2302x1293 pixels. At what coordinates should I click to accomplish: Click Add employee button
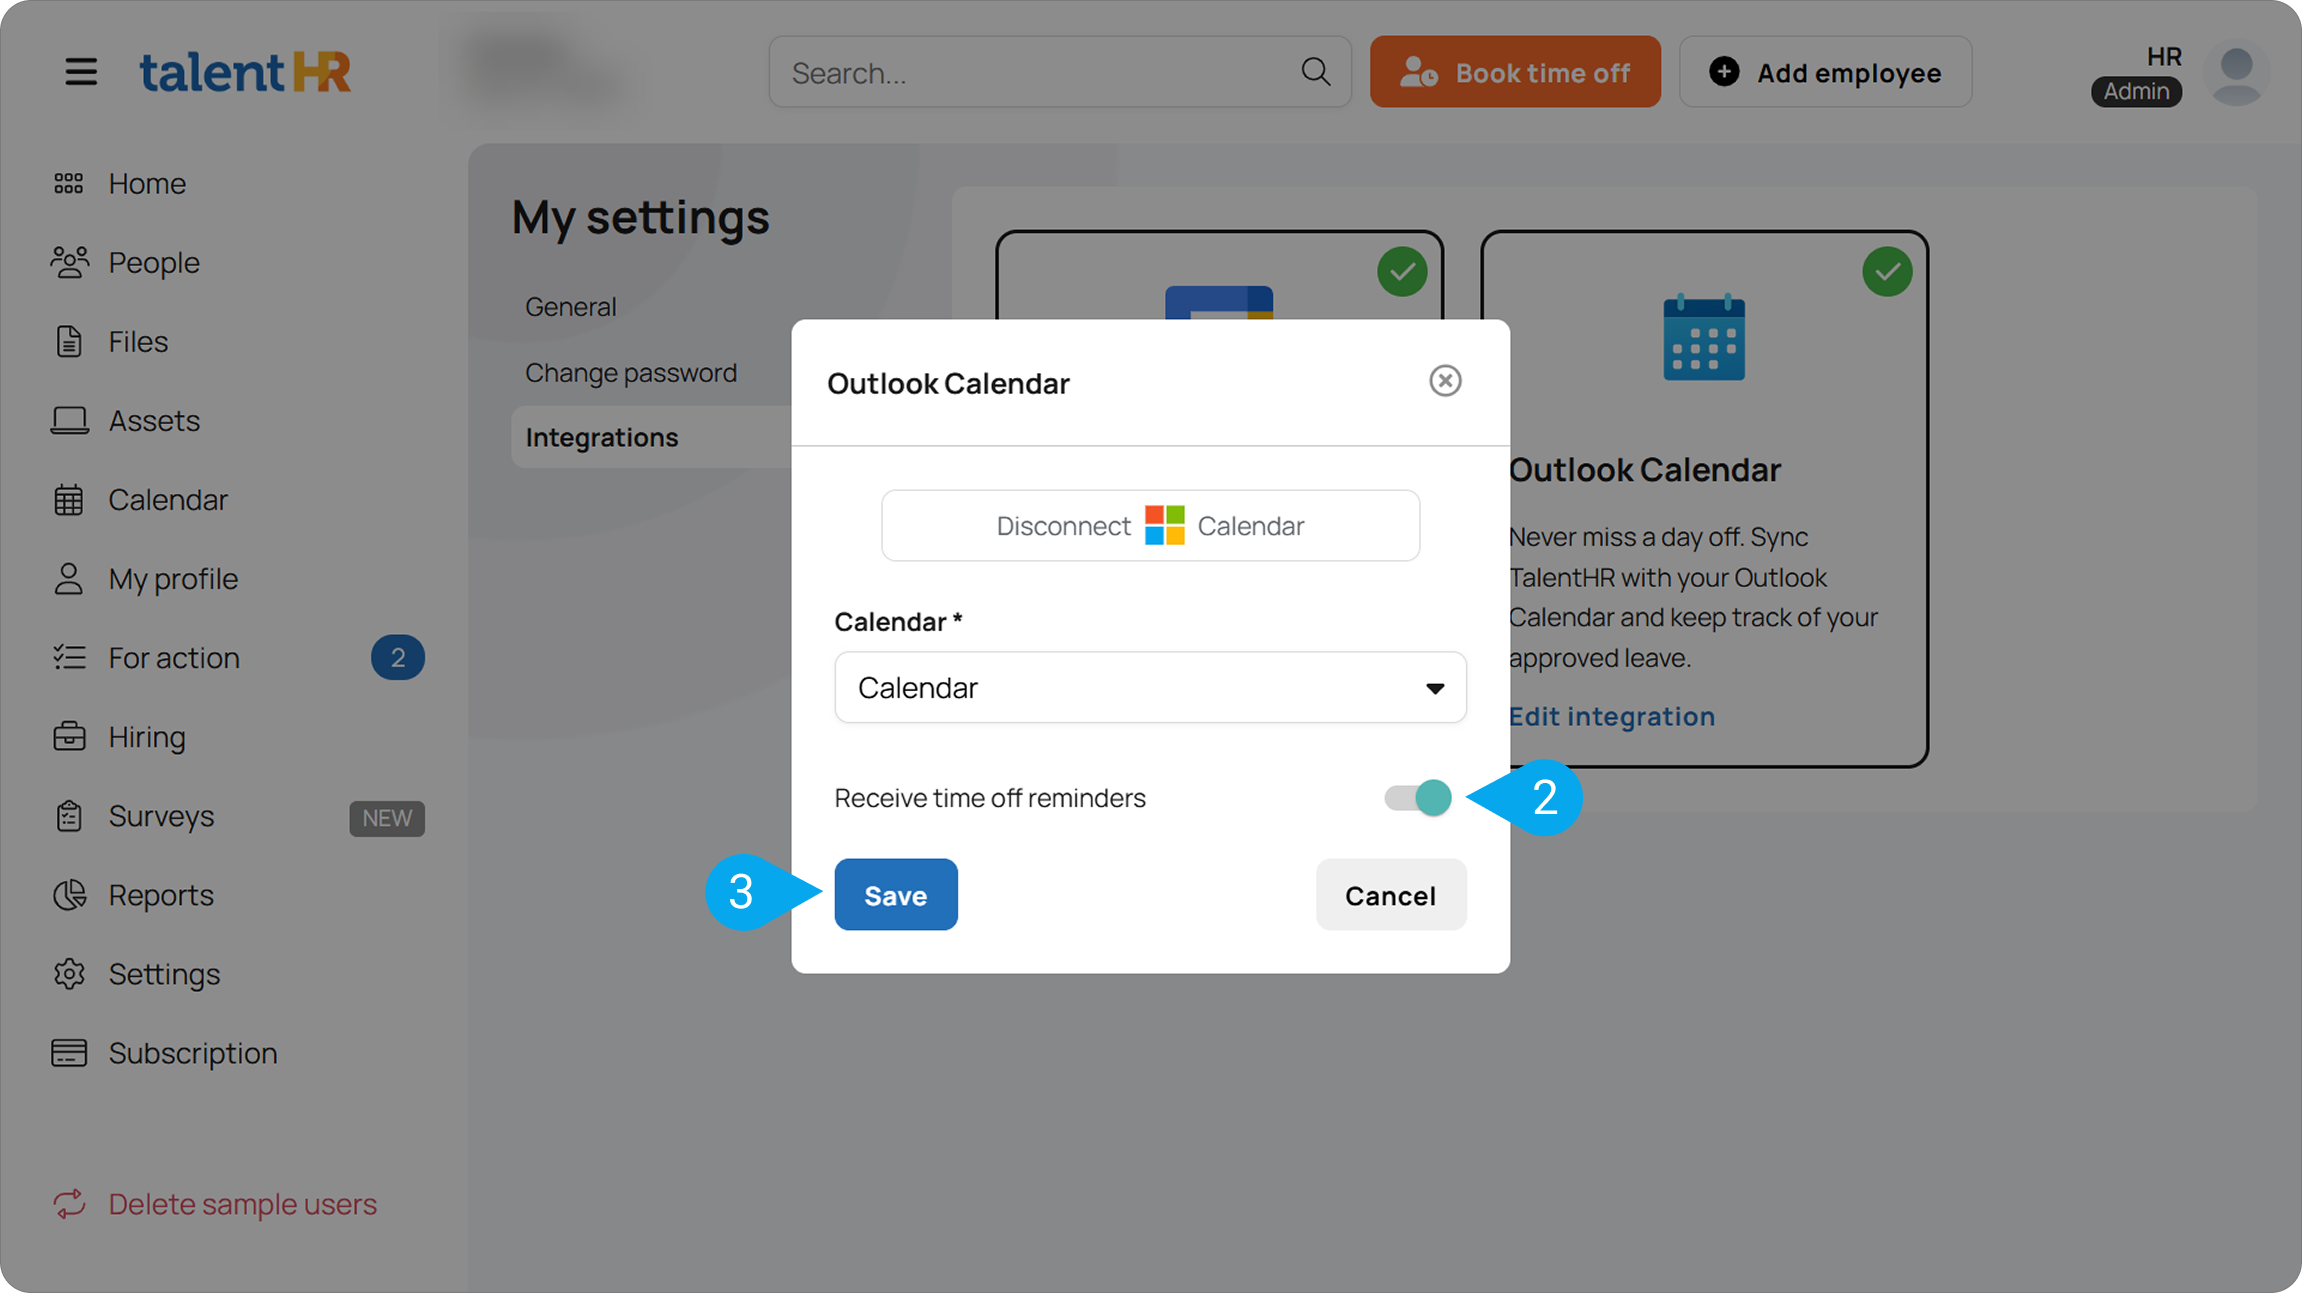tap(1825, 72)
